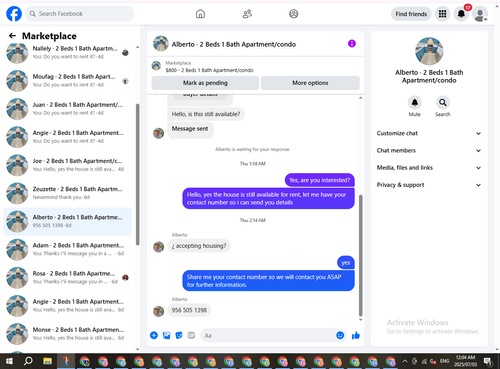Screen dimensions: 500x369
Task: Click the "Hello, is this still available?" message
Action: point(206,114)
